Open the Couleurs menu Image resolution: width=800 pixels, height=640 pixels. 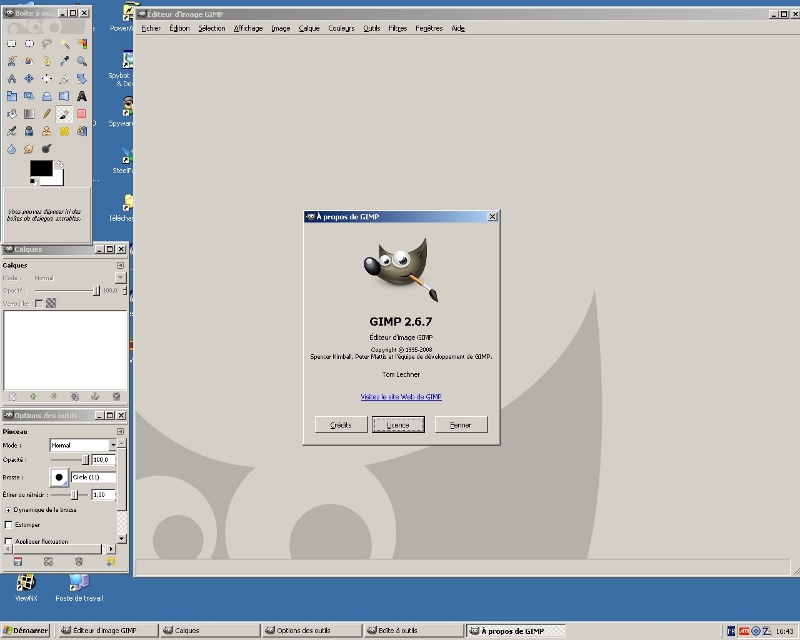340,28
